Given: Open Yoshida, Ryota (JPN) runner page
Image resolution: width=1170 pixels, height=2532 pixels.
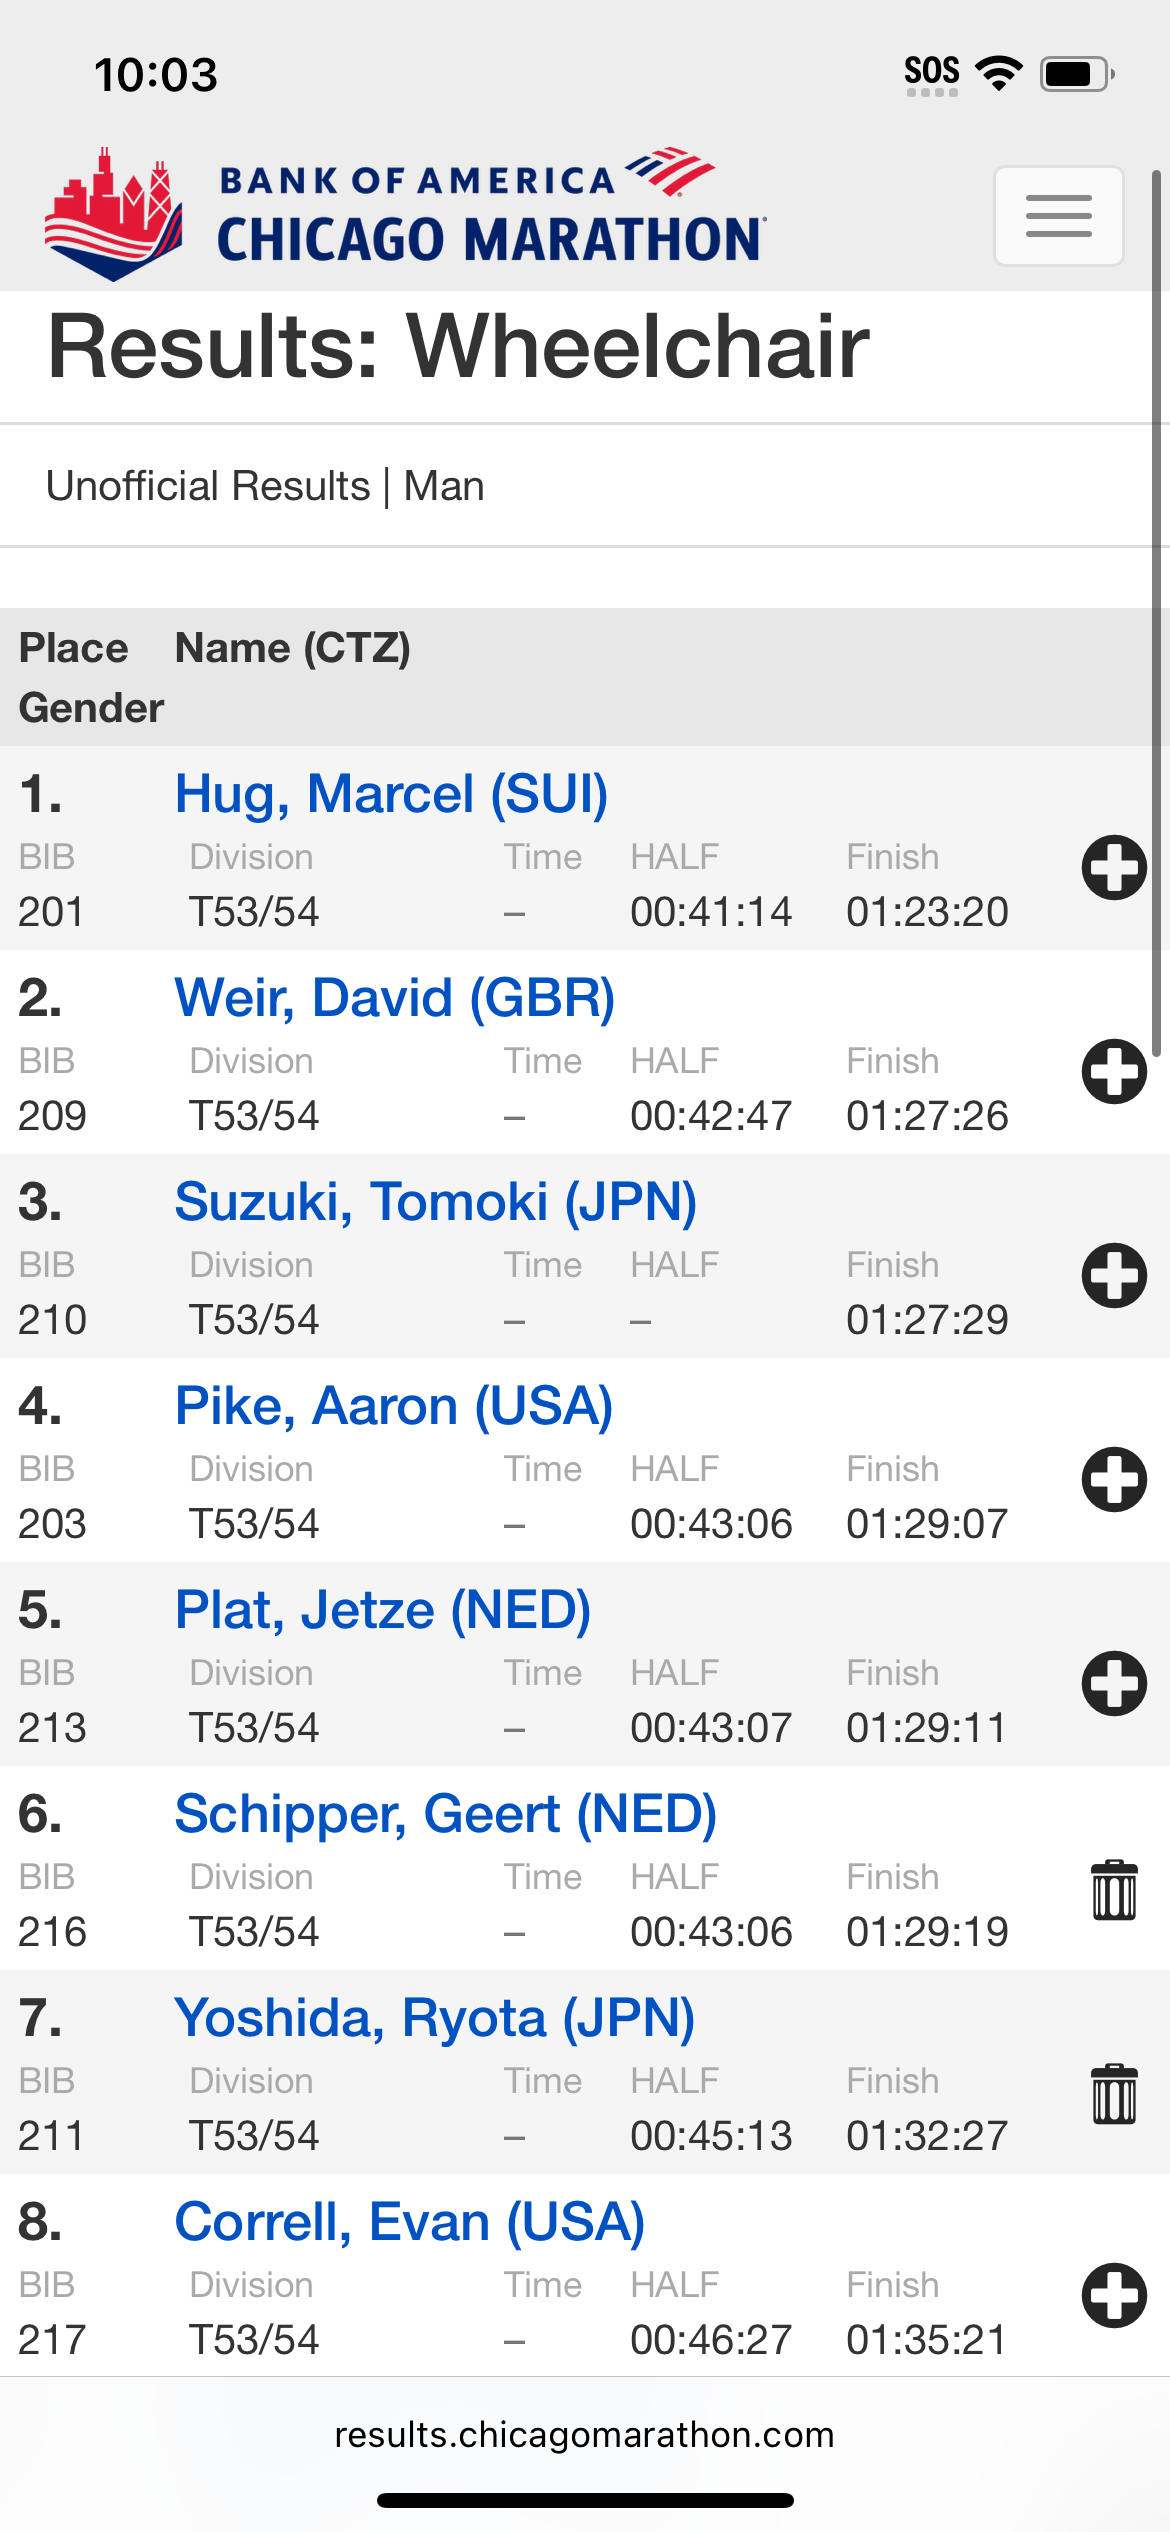Looking at the screenshot, I should click(434, 2018).
